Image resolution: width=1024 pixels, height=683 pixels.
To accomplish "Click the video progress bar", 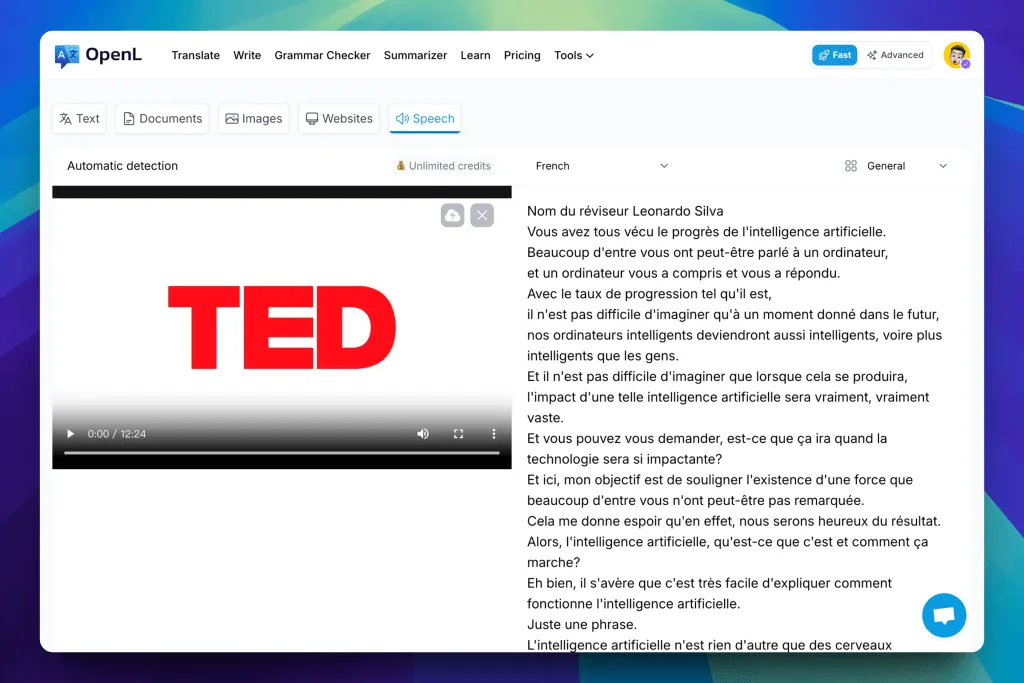I will (281, 453).
